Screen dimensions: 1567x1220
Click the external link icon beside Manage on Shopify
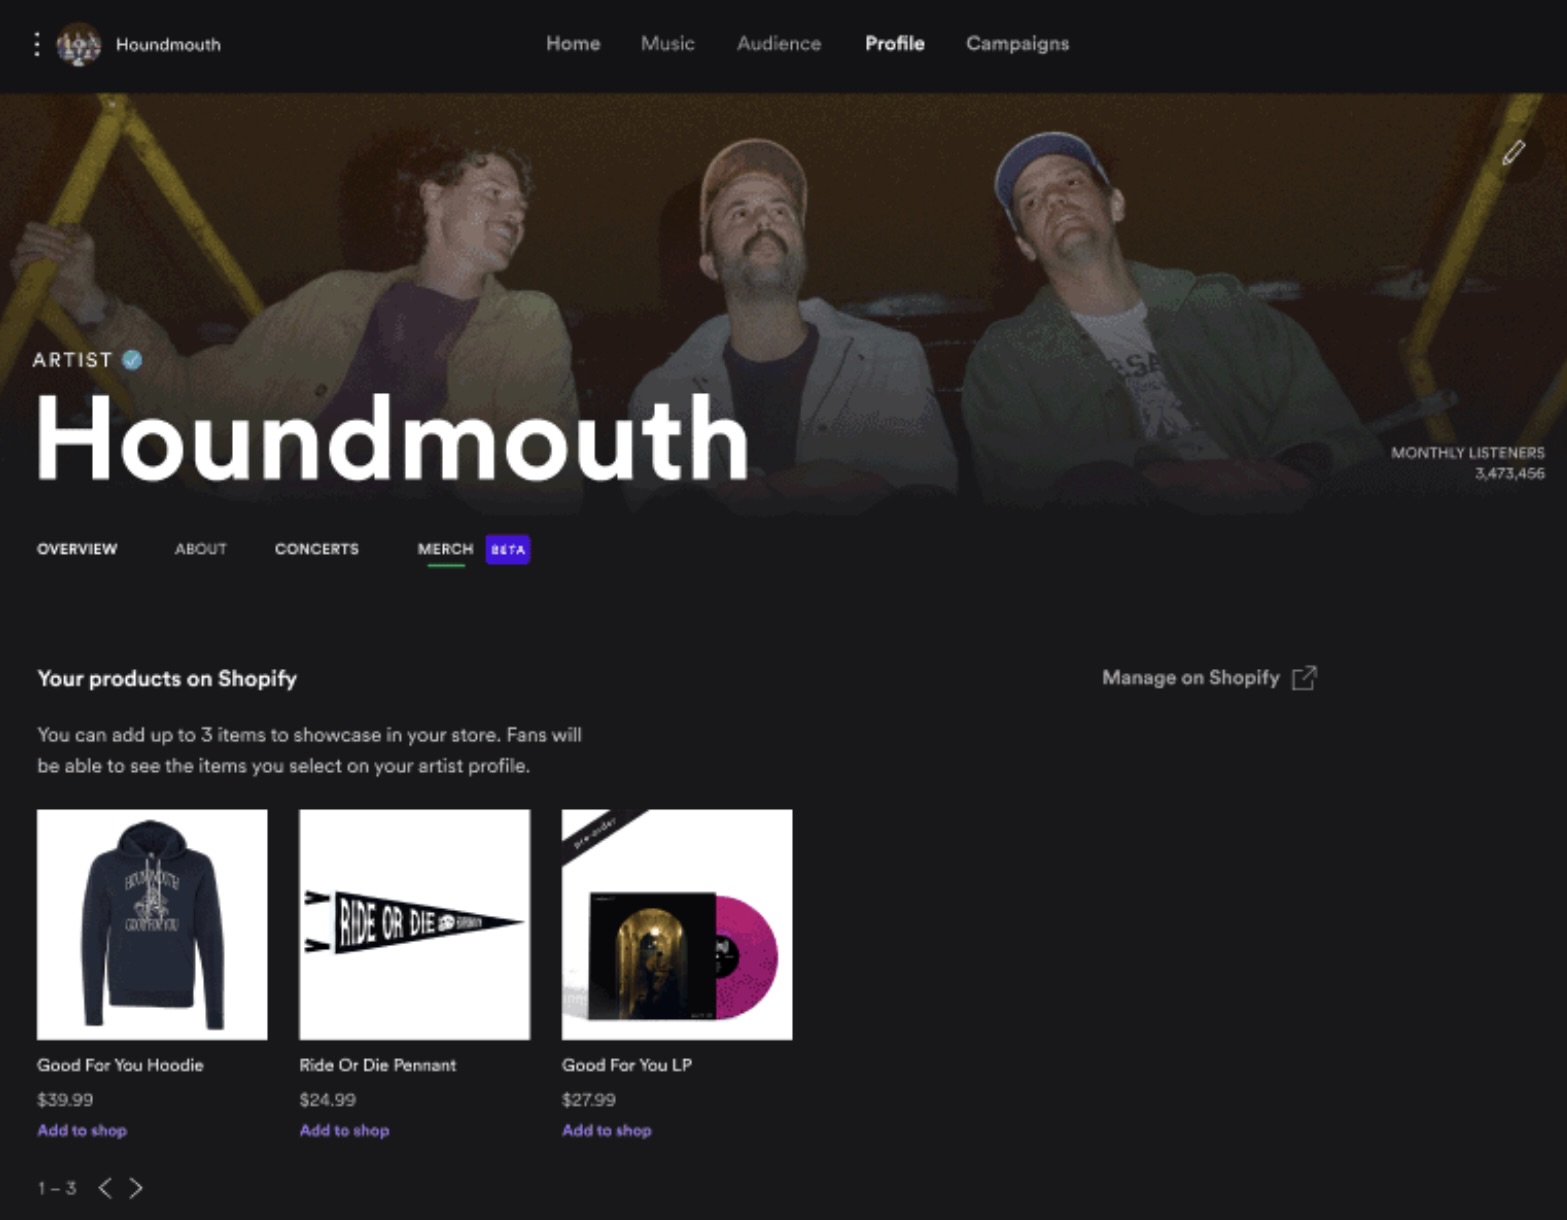1304,678
